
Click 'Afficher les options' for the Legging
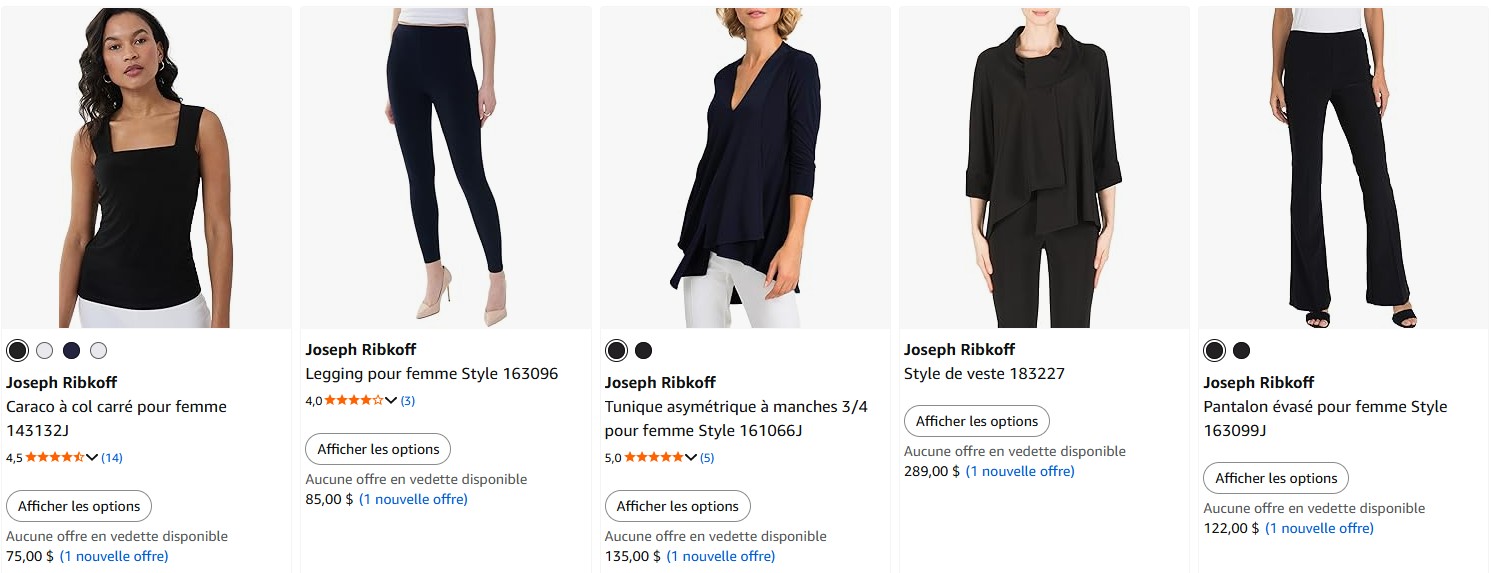(378, 449)
